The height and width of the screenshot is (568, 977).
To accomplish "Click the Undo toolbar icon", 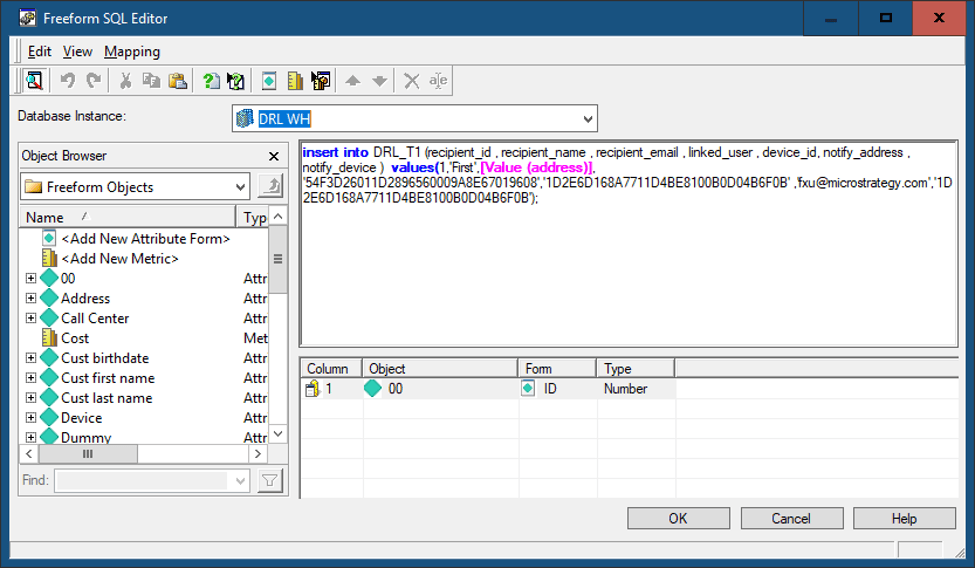I will (67, 81).
